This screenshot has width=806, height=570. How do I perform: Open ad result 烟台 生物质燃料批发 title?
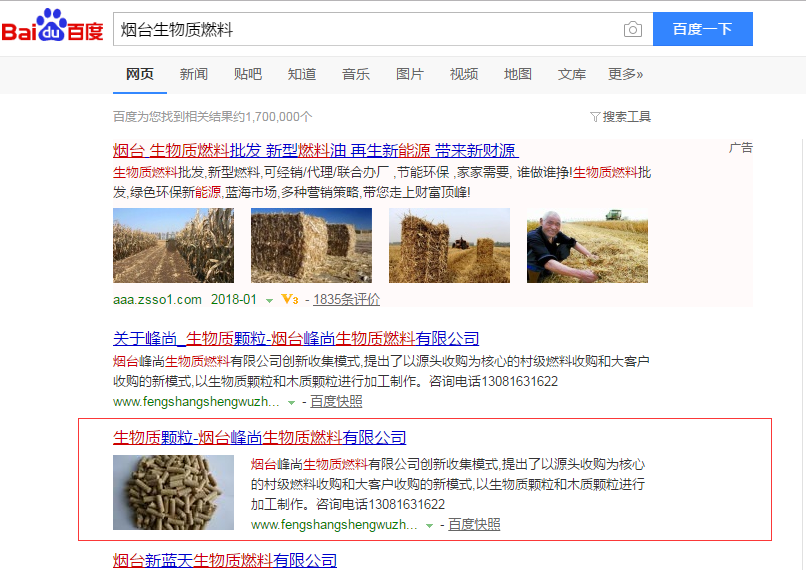[316, 151]
